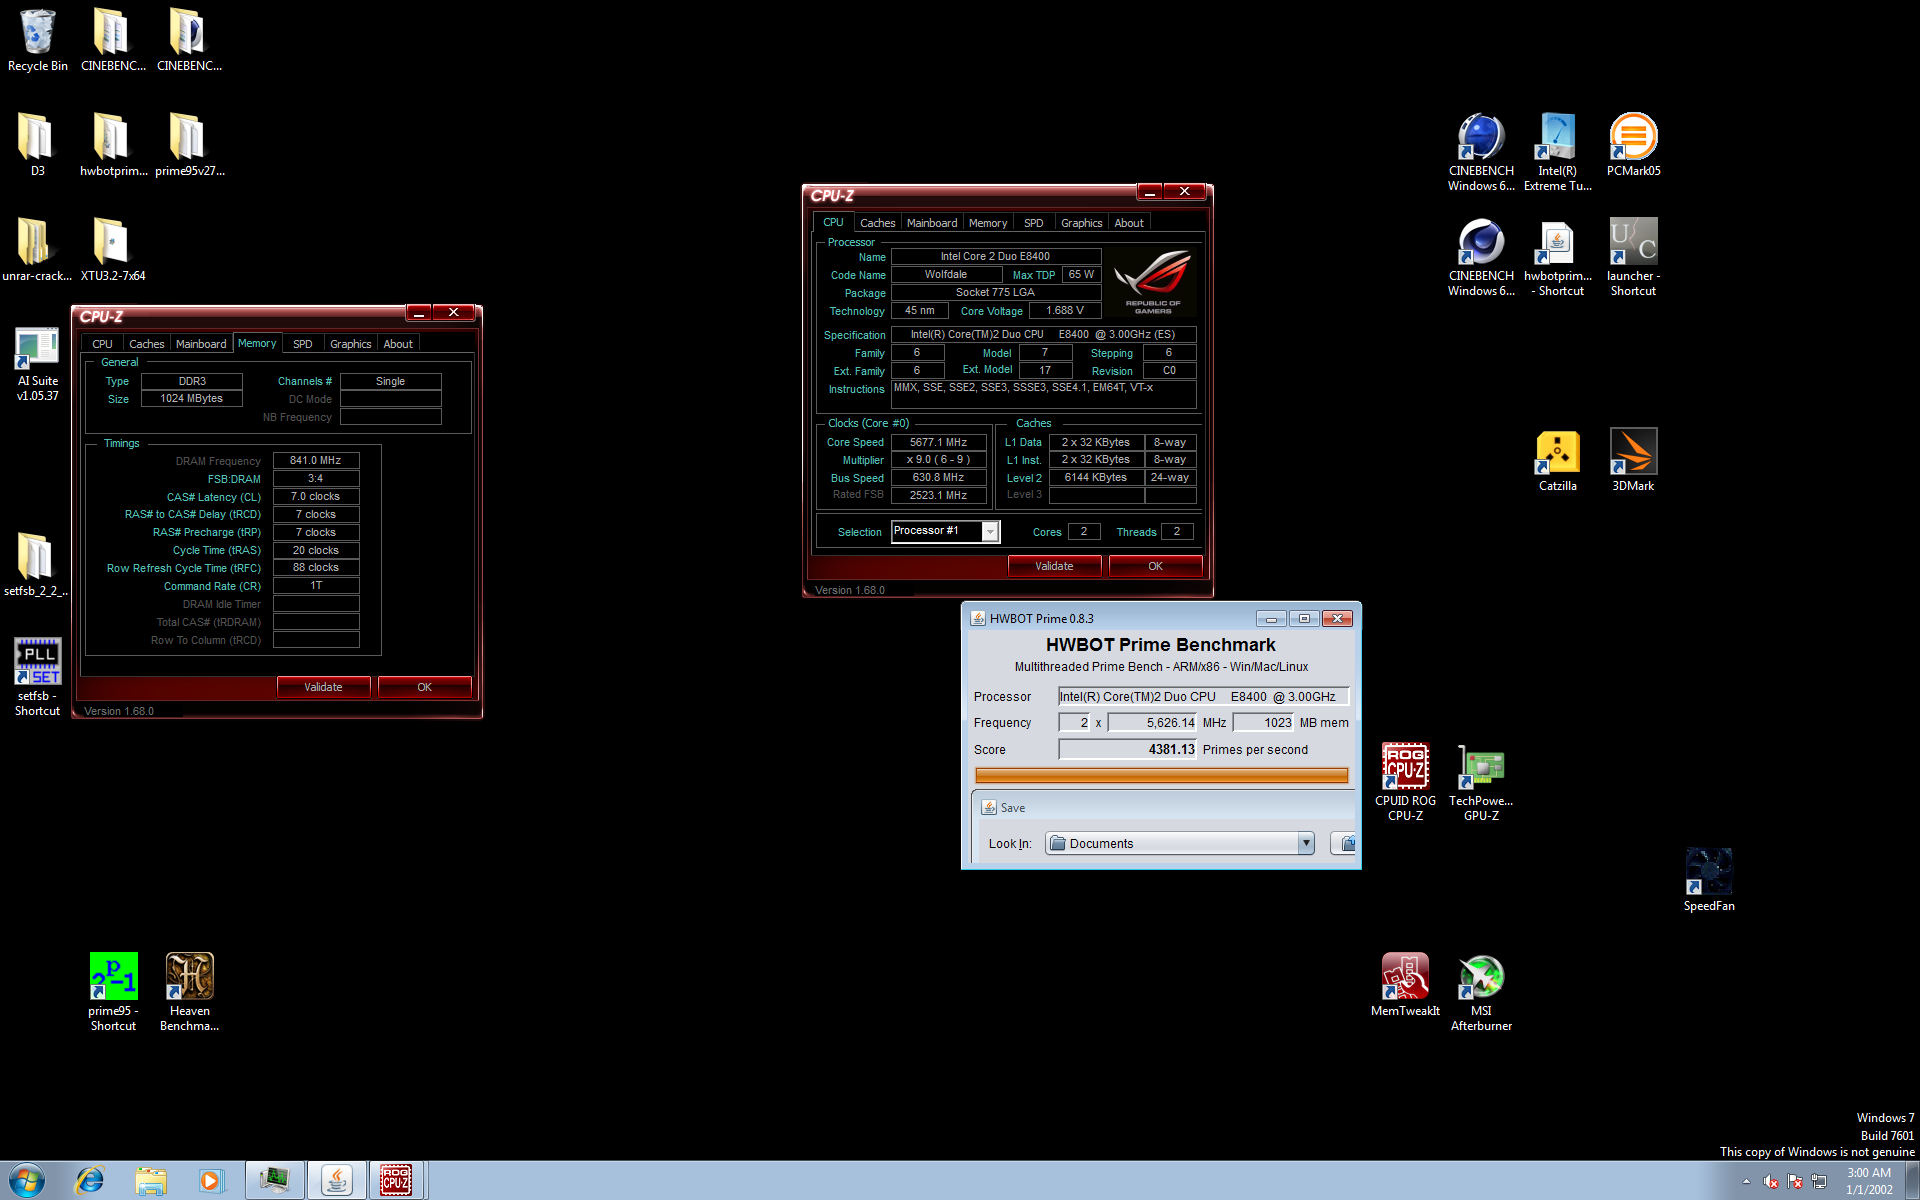Open unrar-crack folder icon
Image resolution: width=1920 pixels, height=1200 pixels.
[x=37, y=250]
